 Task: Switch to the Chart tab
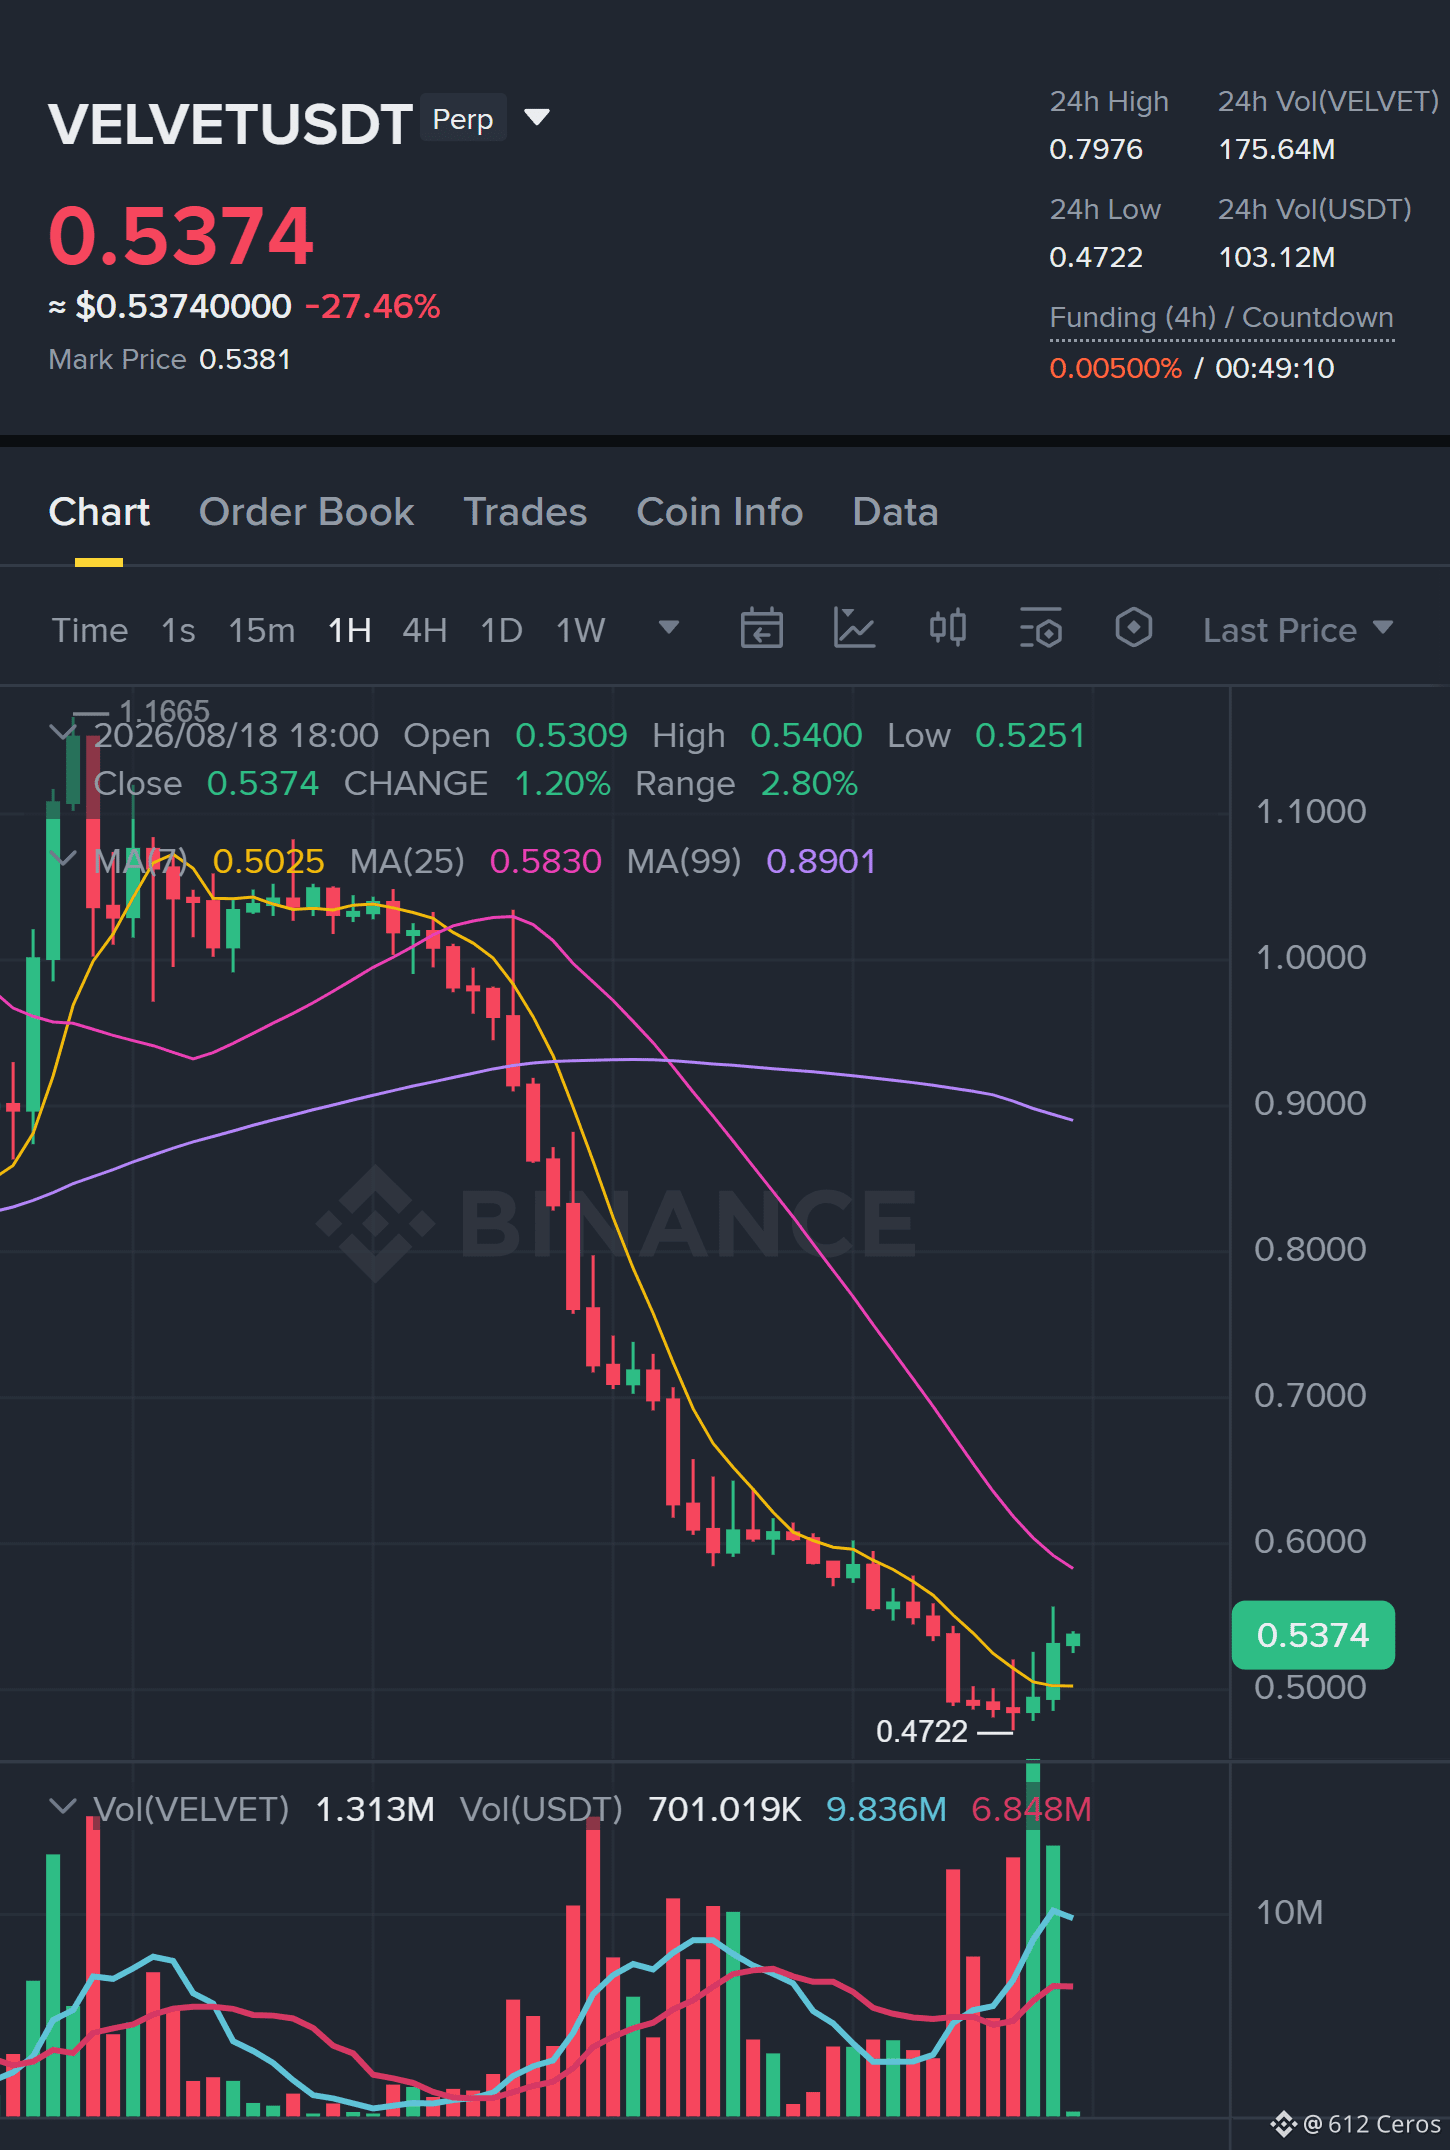tap(99, 512)
